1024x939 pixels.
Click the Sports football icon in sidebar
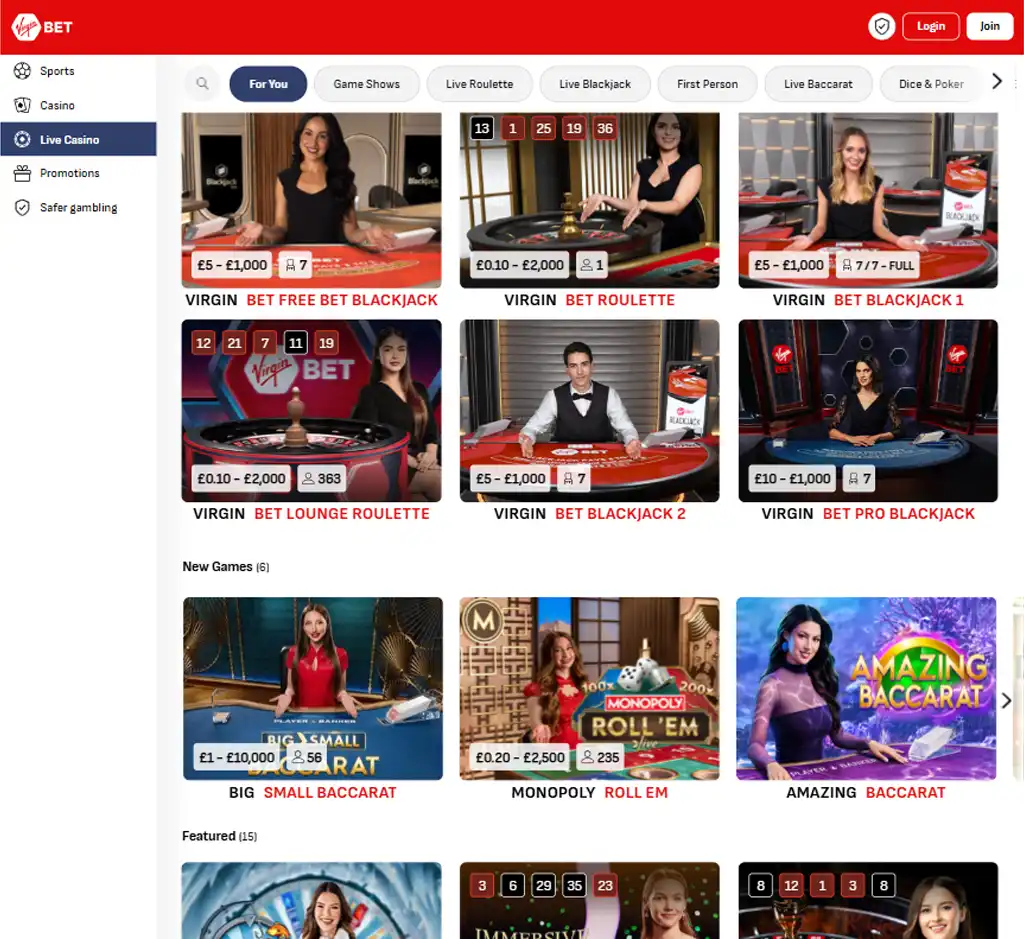point(22,71)
